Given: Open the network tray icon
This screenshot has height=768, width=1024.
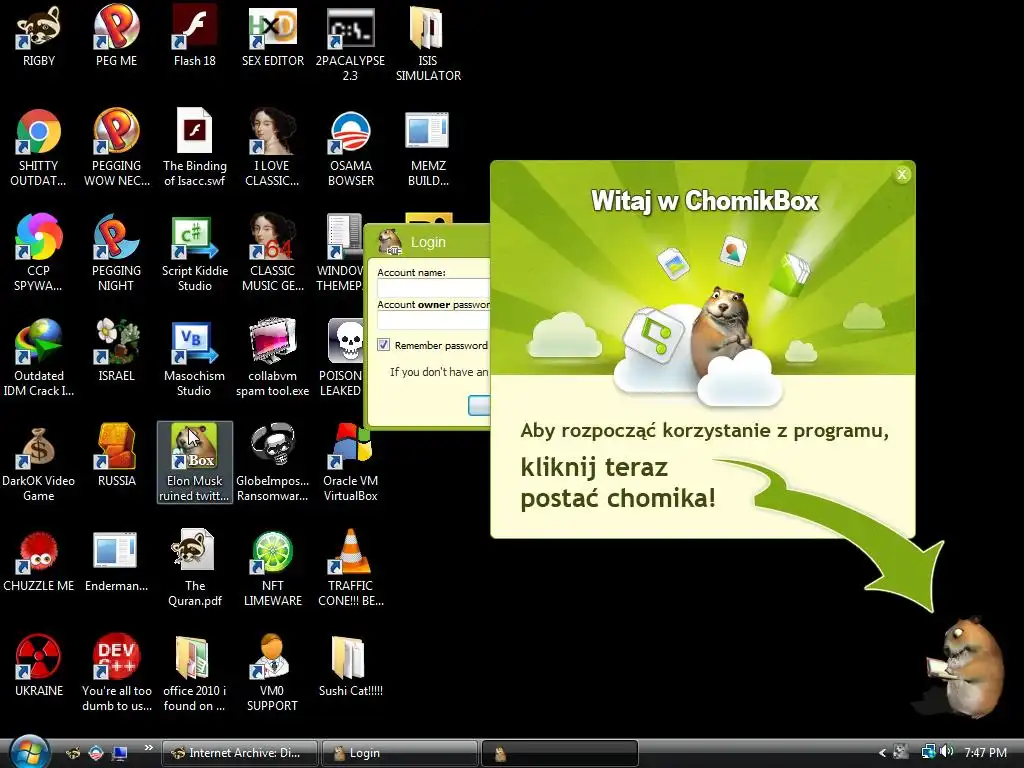Looking at the screenshot, I should [x=928, y=752].
